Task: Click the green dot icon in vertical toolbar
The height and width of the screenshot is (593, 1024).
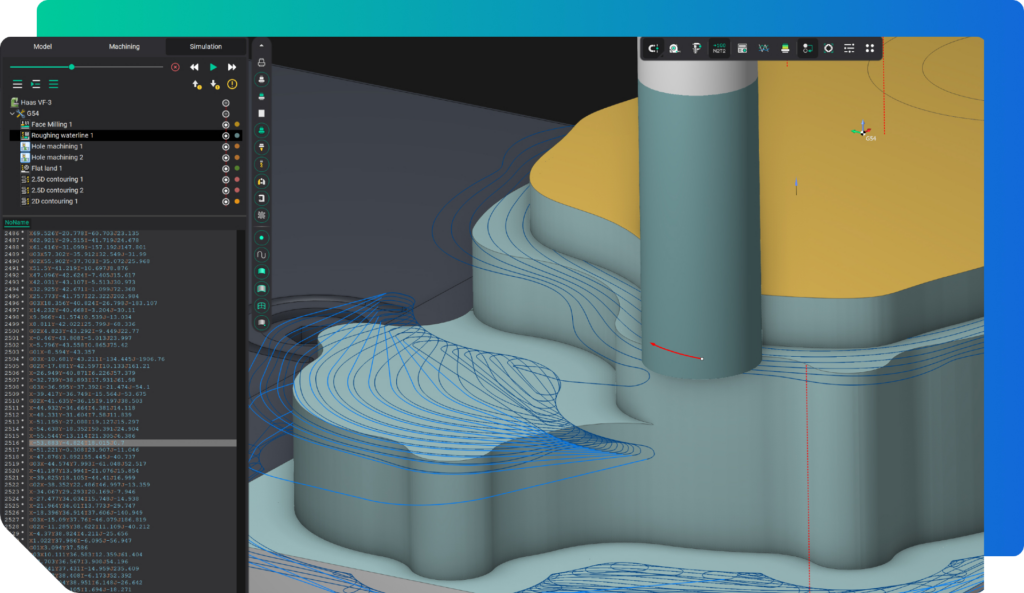Action: coord(261,238)
